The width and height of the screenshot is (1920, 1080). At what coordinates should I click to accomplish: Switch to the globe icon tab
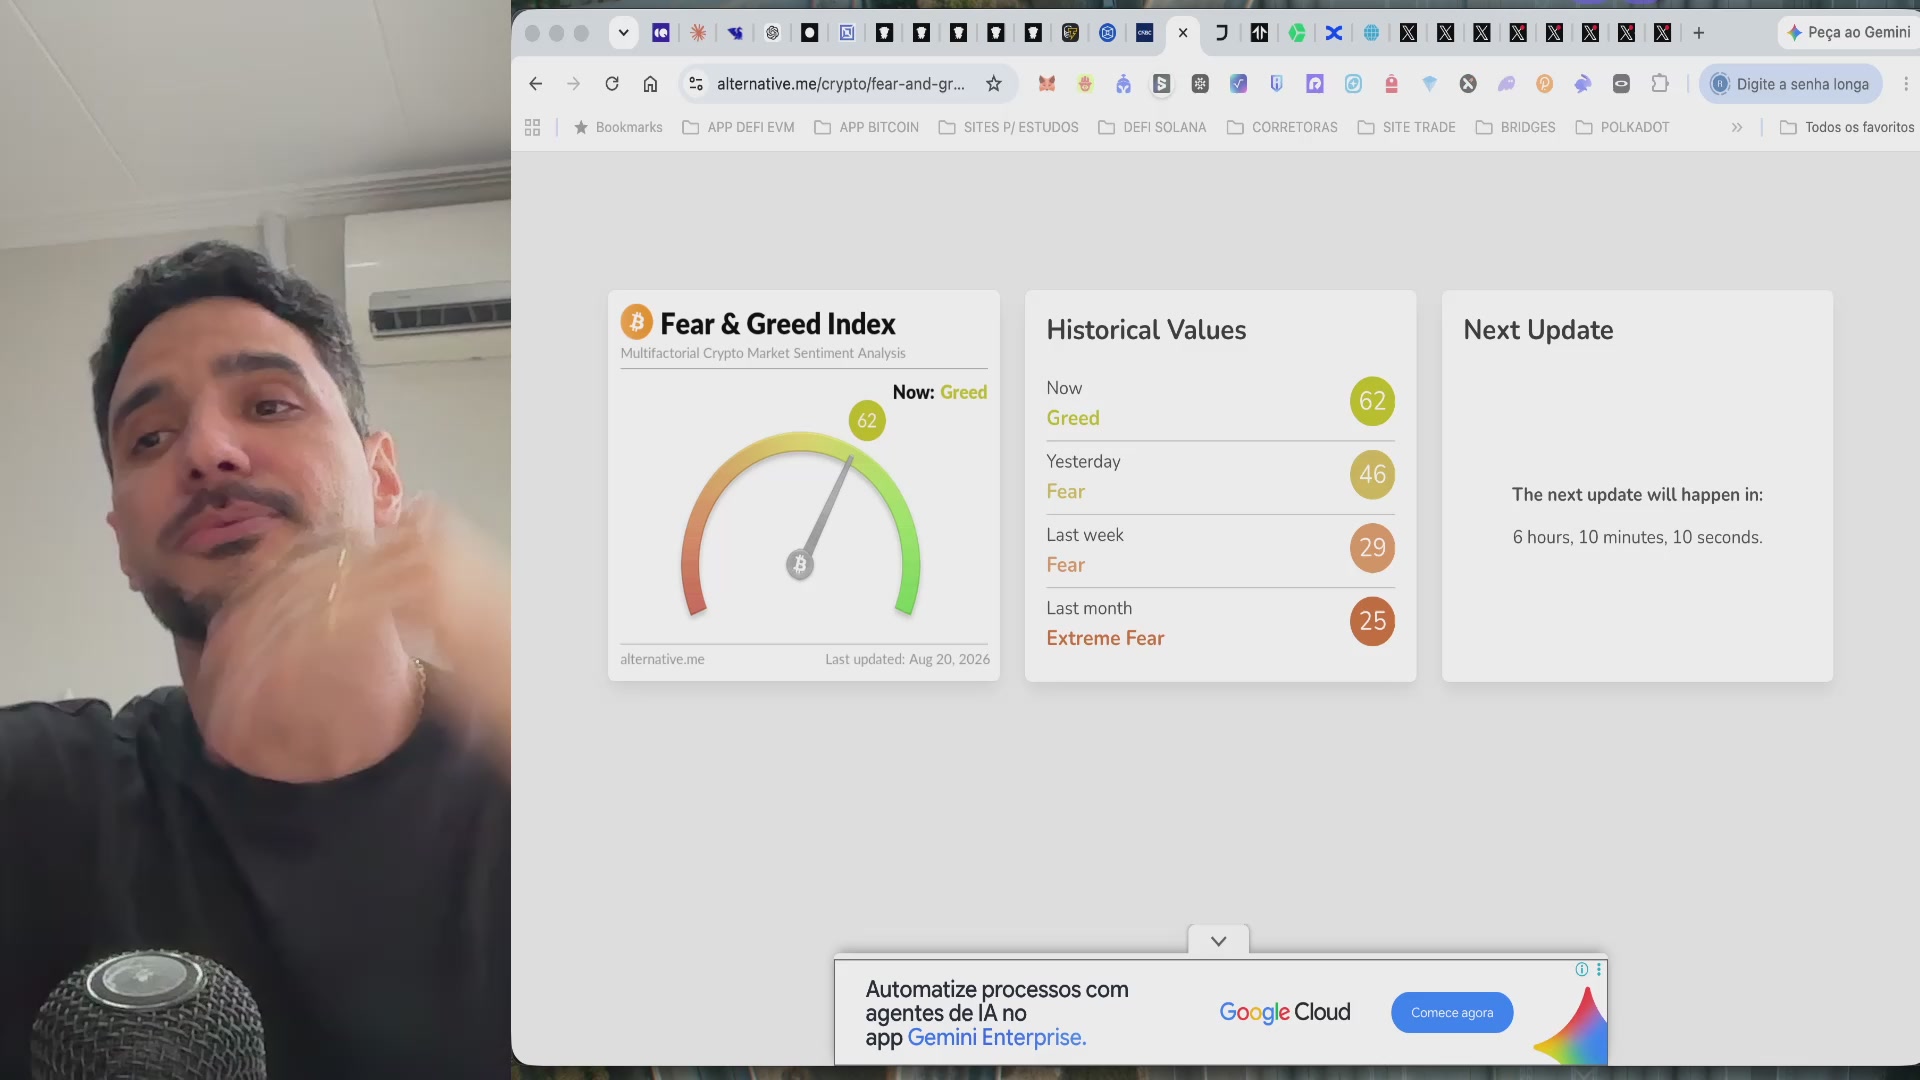pyautogui.click(x=1371, y=33)
